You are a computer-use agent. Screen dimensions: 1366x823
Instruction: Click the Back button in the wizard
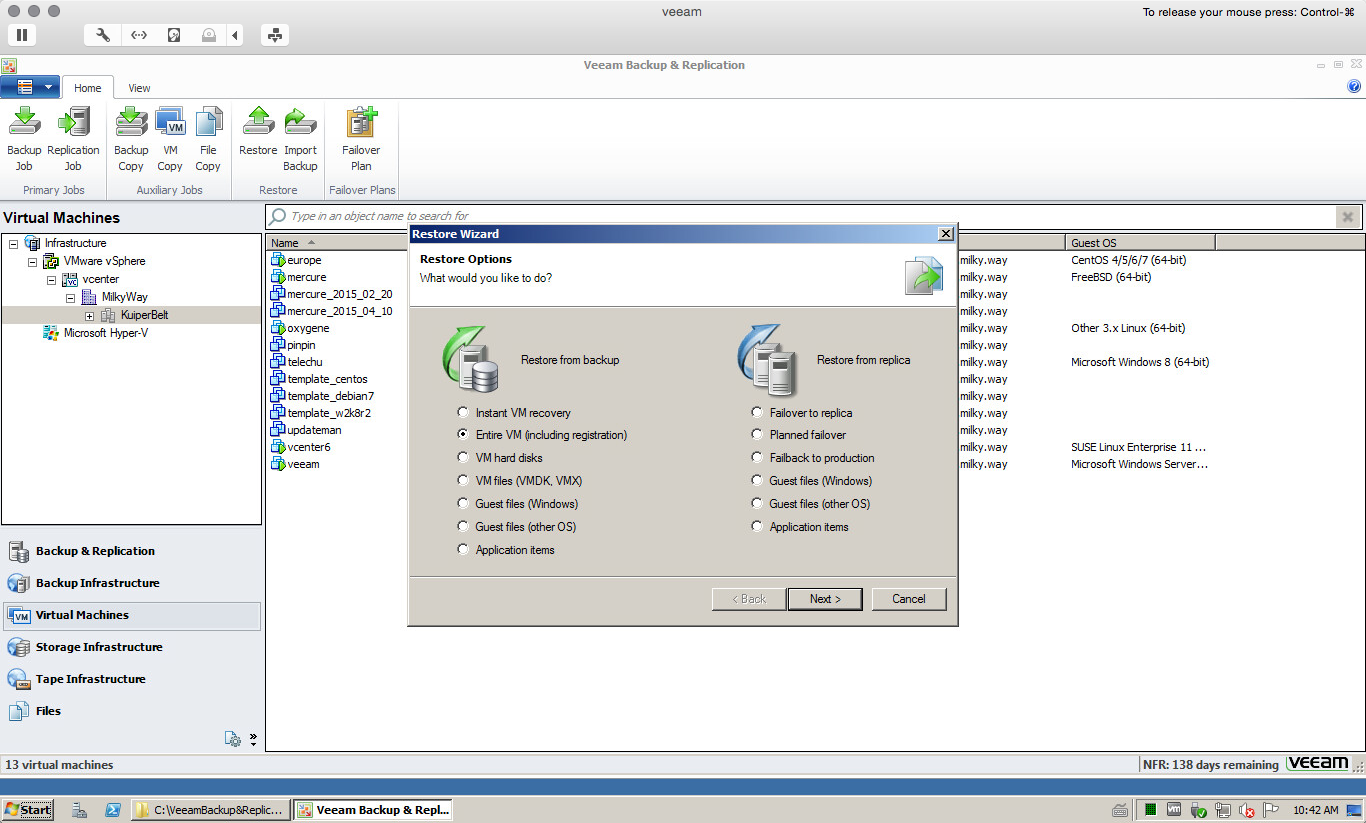click(x=749, y=599)
